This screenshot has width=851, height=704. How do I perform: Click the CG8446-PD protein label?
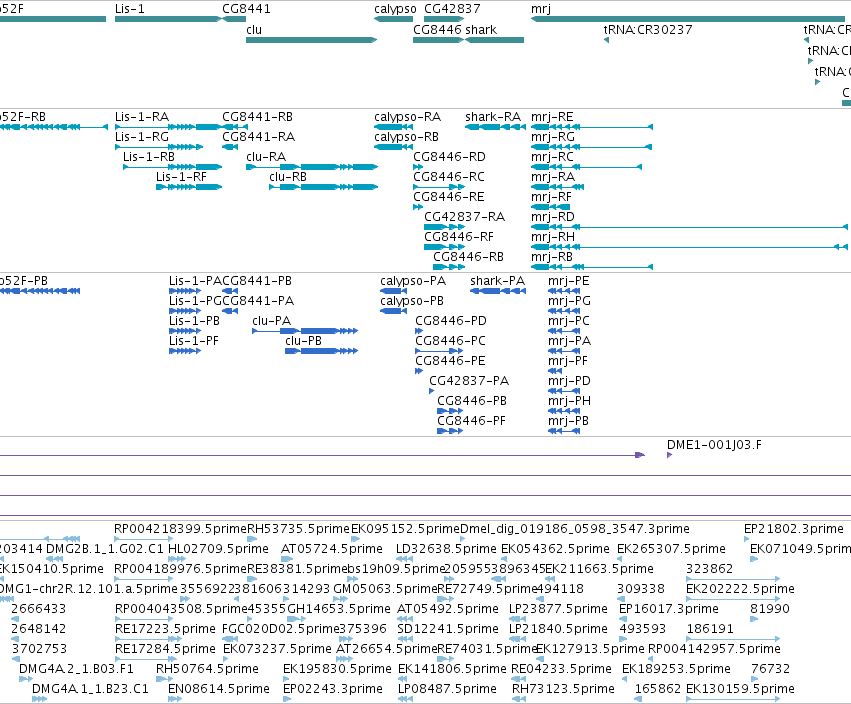coord(451,321)
